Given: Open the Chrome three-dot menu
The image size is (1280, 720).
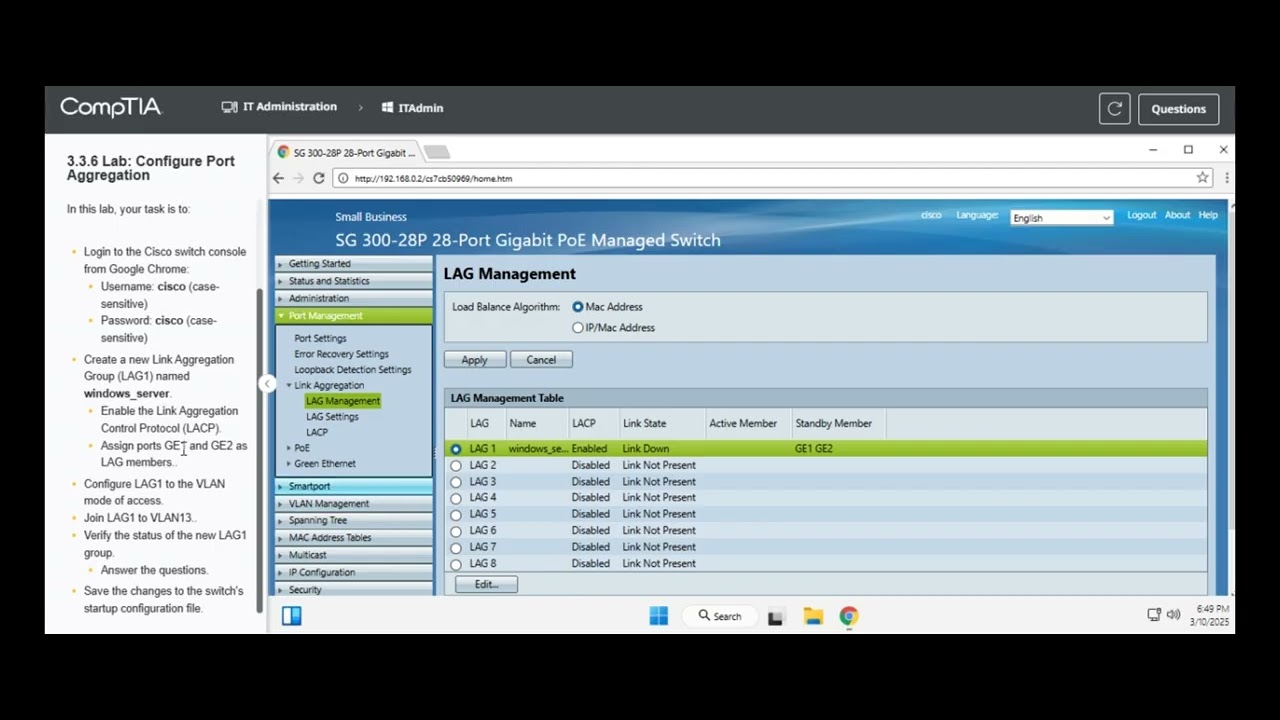Looking at the screenshot, I should coord(1226,178).
